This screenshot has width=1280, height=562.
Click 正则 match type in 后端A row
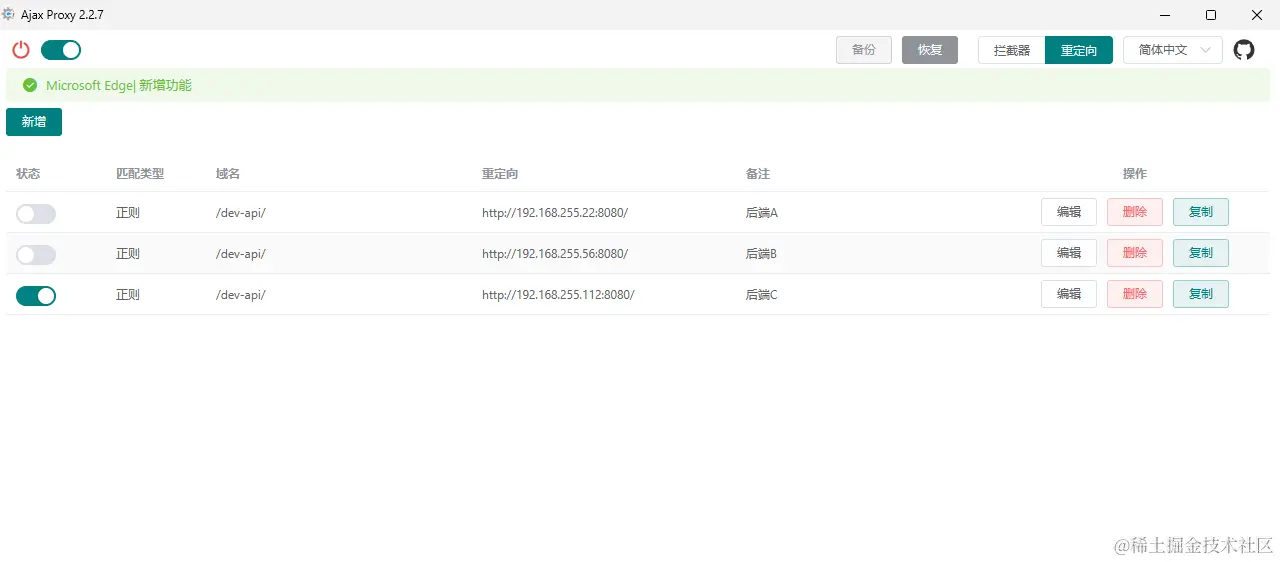coord(128,213)
